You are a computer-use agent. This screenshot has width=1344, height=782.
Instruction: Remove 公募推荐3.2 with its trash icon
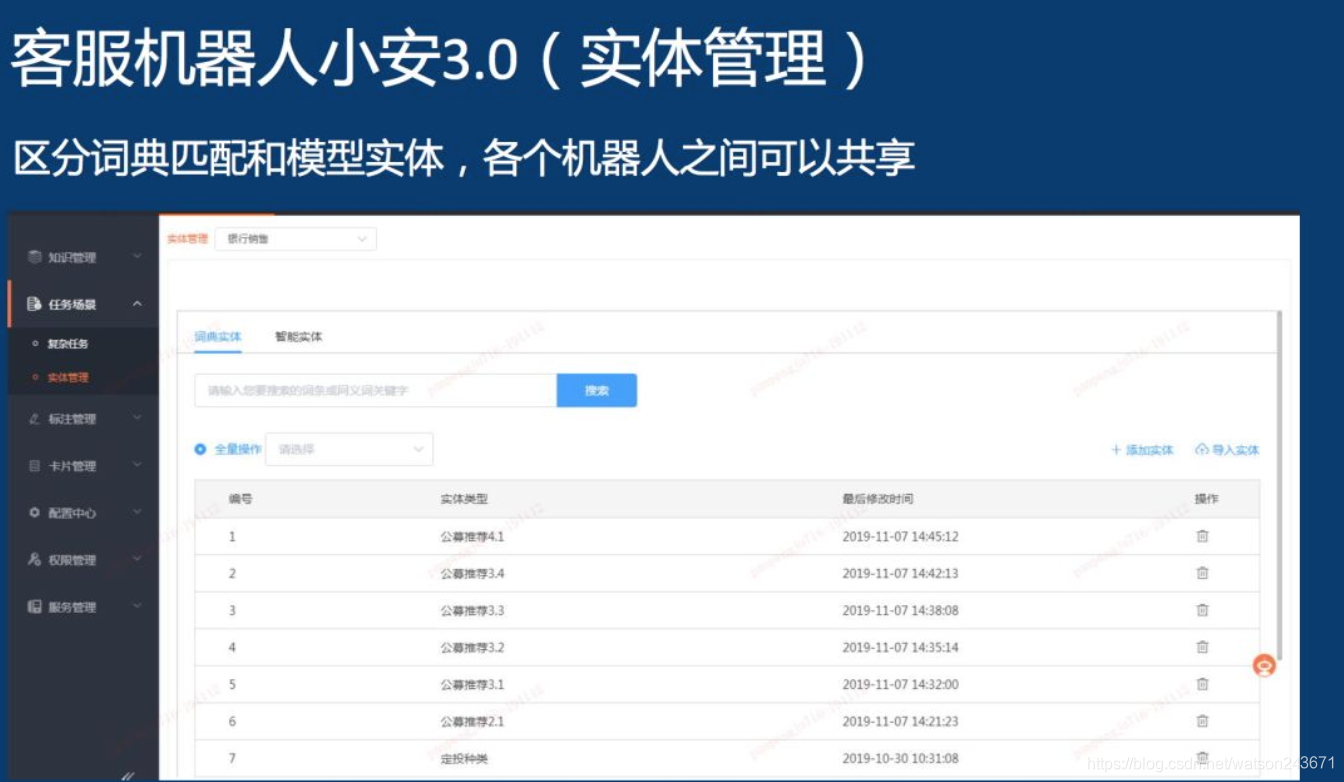1202,647
